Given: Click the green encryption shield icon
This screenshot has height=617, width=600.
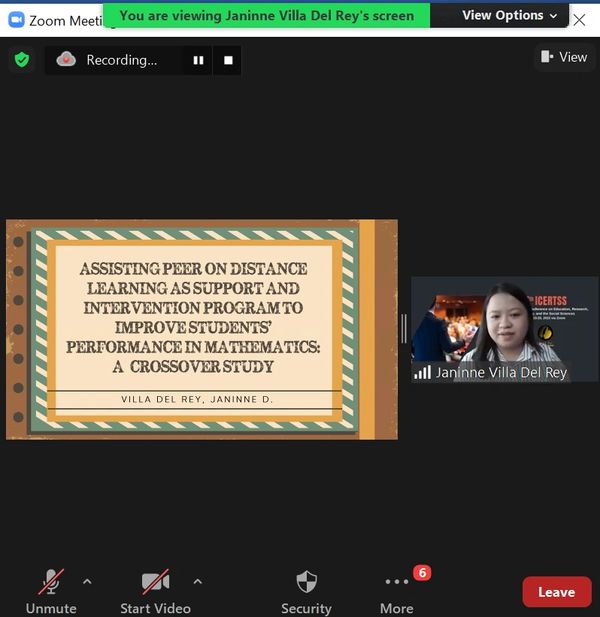Looking at the screenshot, I should [x=22, y=60].
